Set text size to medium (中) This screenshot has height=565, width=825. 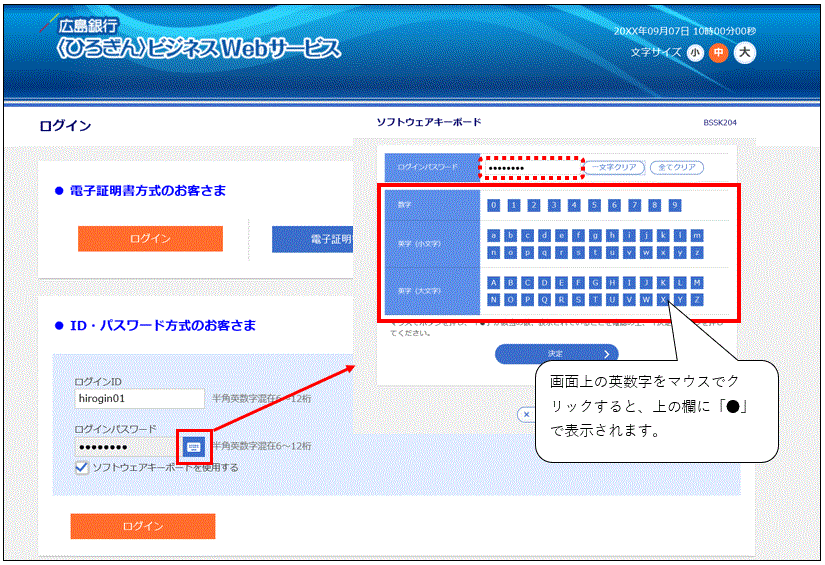(719, 53)
